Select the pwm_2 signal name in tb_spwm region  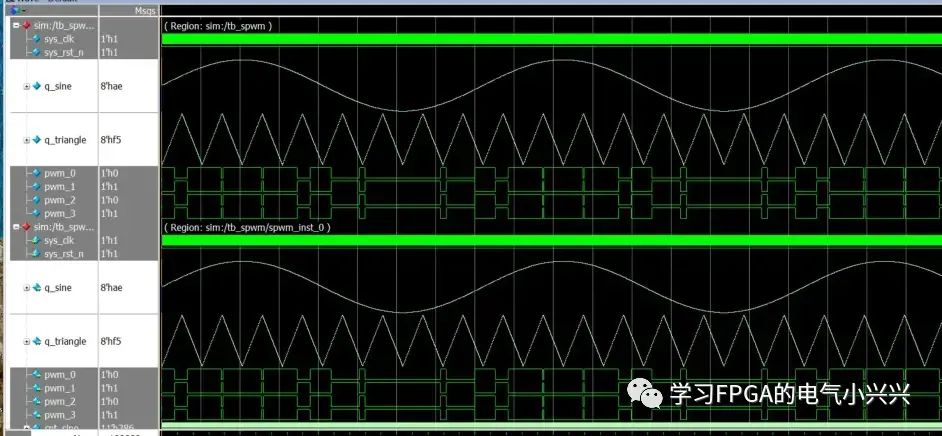tap(60, 200)
